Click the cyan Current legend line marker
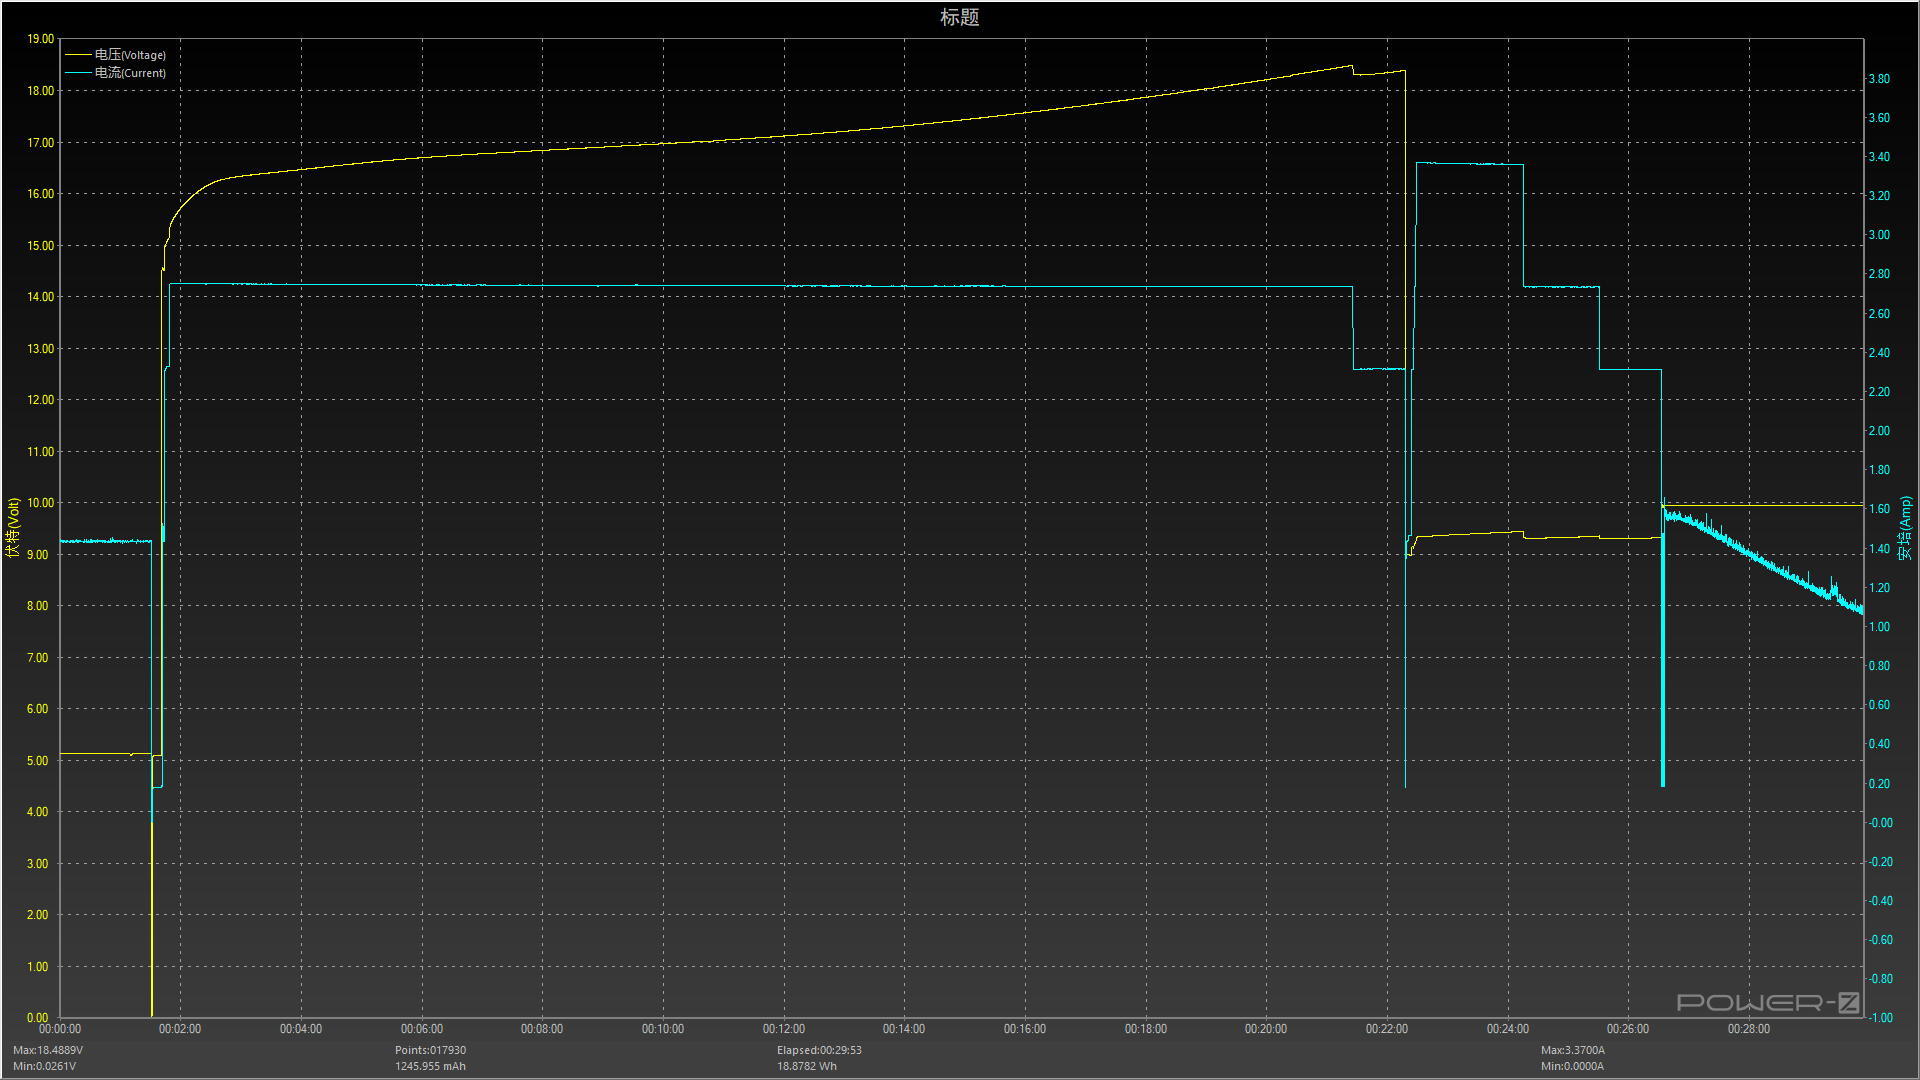The image size is (1920, 1080). tap(78, 73)
